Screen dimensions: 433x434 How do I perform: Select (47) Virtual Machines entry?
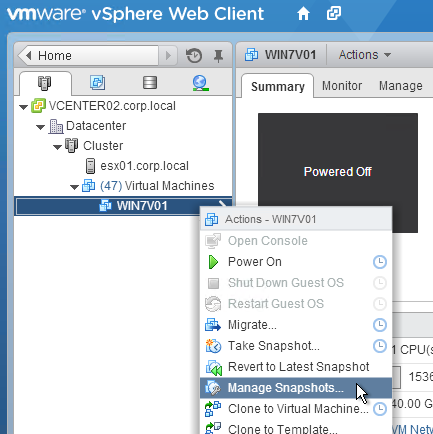click(x=157, y=186)
